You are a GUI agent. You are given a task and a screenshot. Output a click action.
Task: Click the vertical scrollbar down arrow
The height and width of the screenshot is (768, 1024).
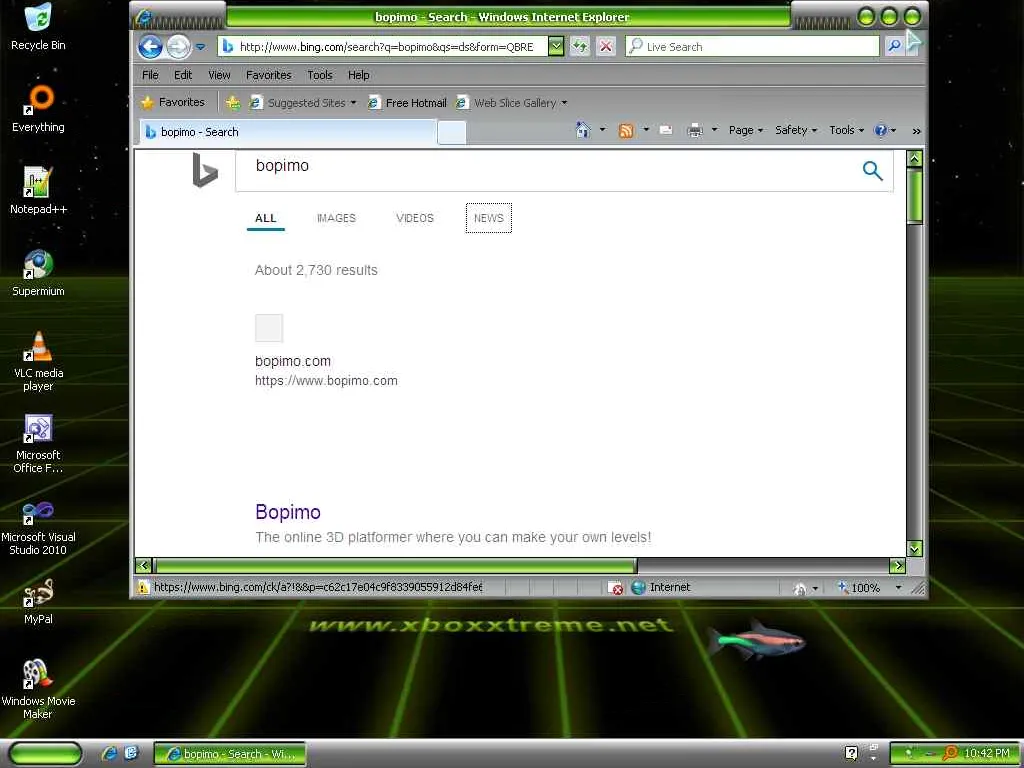pyautogui.click(x=915, y=549)
